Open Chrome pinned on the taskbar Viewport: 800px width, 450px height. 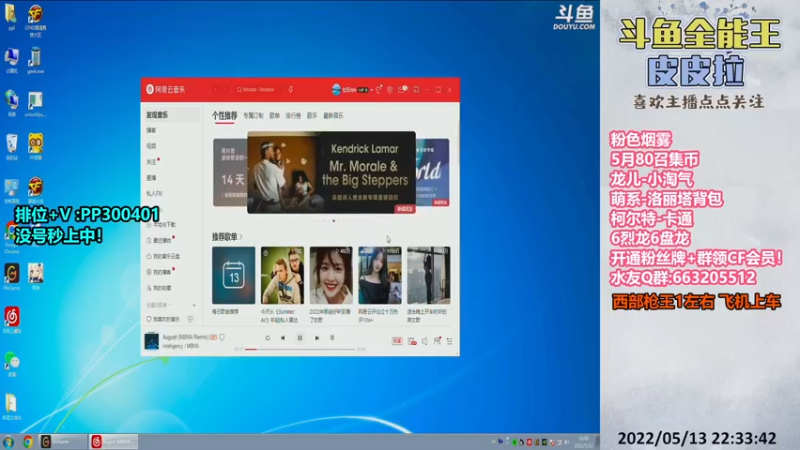coord(28,442)
